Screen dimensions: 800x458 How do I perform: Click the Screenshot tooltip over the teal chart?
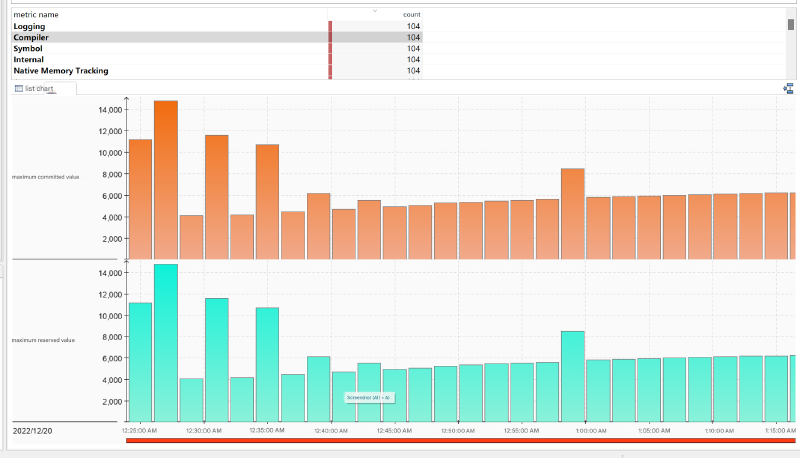[370, 397]
